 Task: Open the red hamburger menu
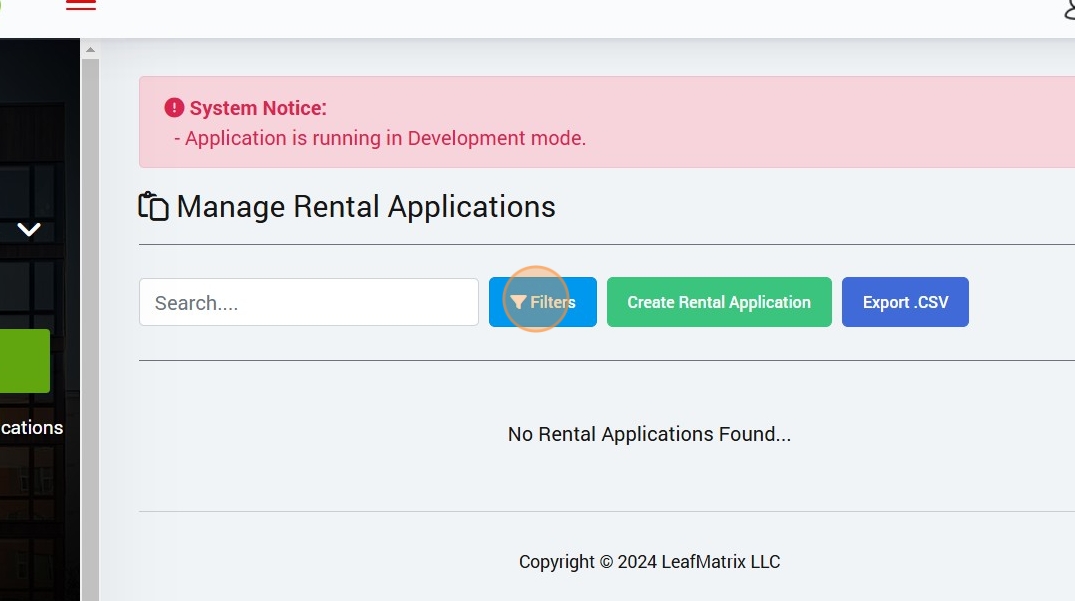[x=81, y=5]
